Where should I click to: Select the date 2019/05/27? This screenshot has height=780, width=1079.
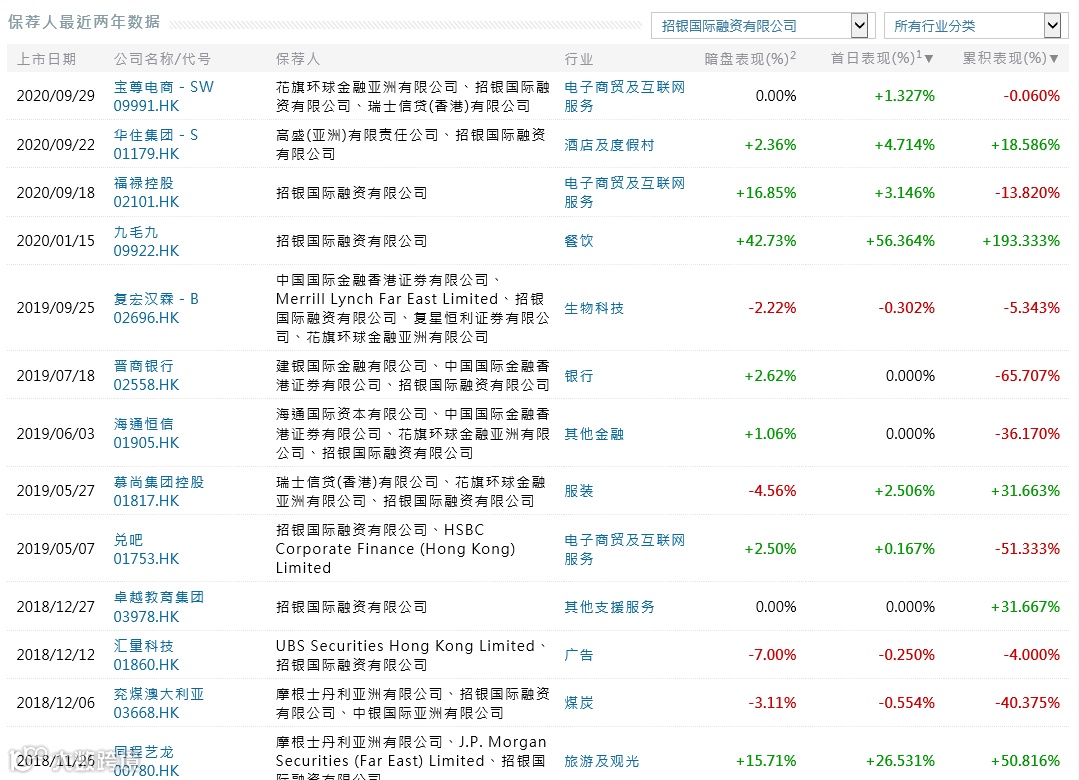(56, 491)
